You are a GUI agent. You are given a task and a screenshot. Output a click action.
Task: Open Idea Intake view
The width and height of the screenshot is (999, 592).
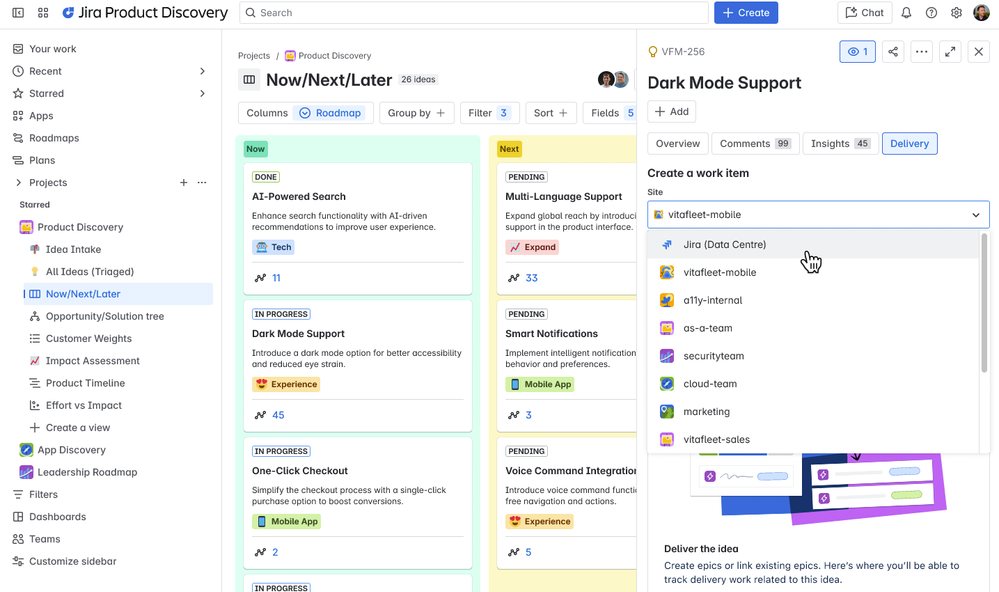[x=73, y=249]
